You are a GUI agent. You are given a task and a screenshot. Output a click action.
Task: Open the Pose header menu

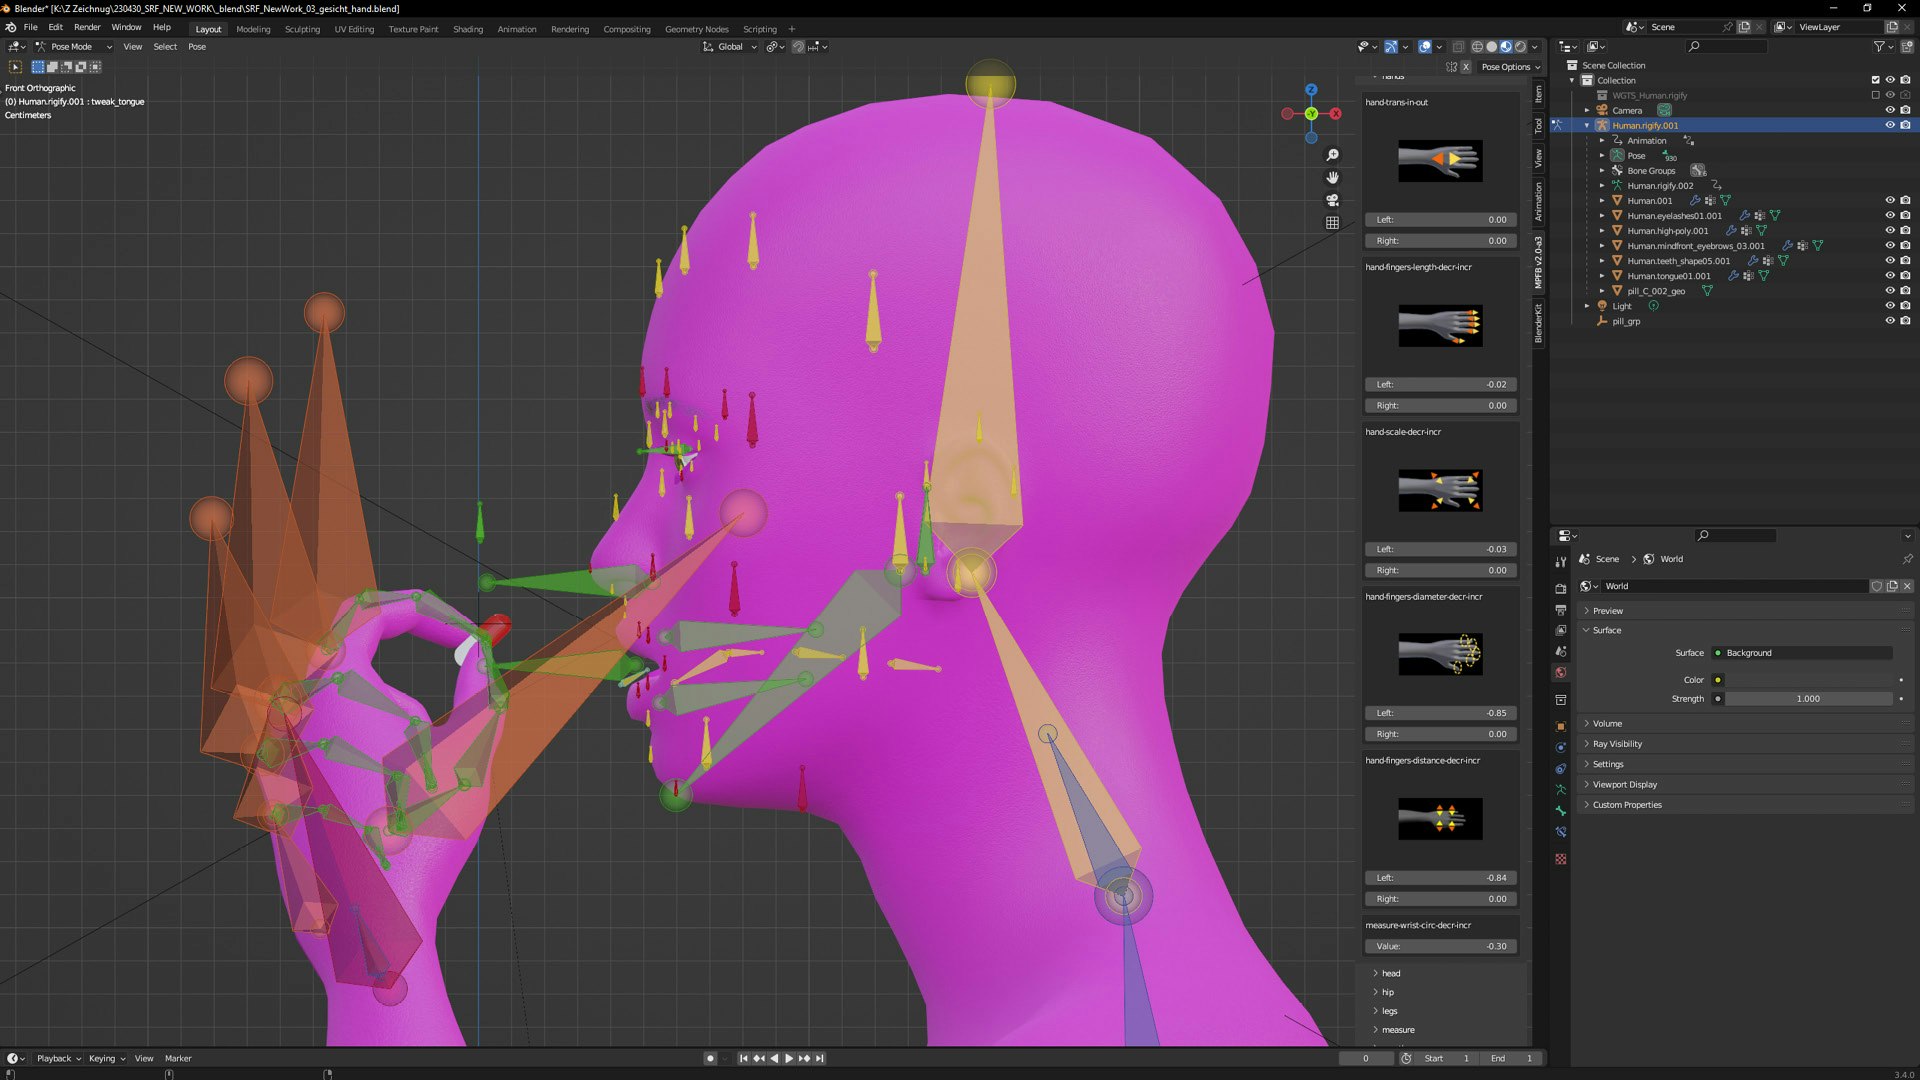point(197,47)
